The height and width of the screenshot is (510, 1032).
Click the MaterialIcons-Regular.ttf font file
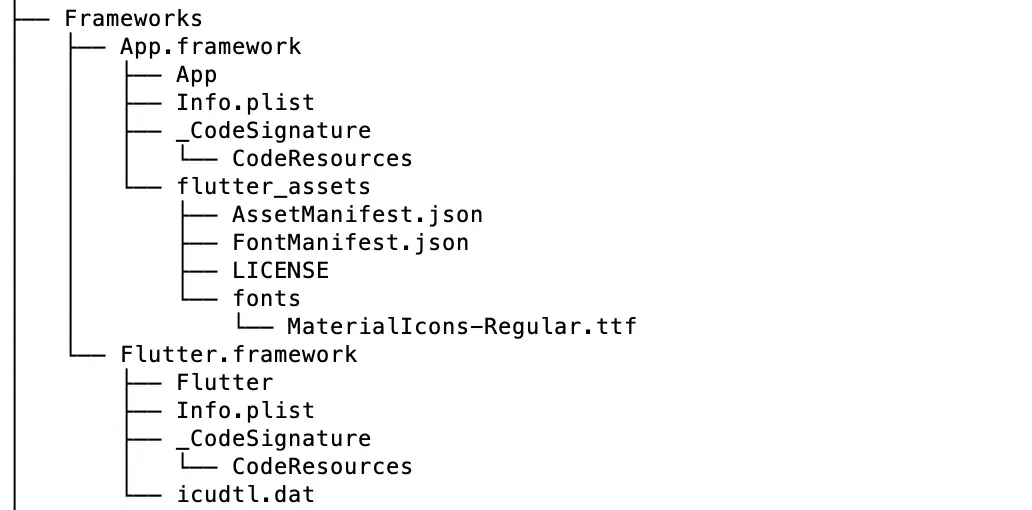461,326
